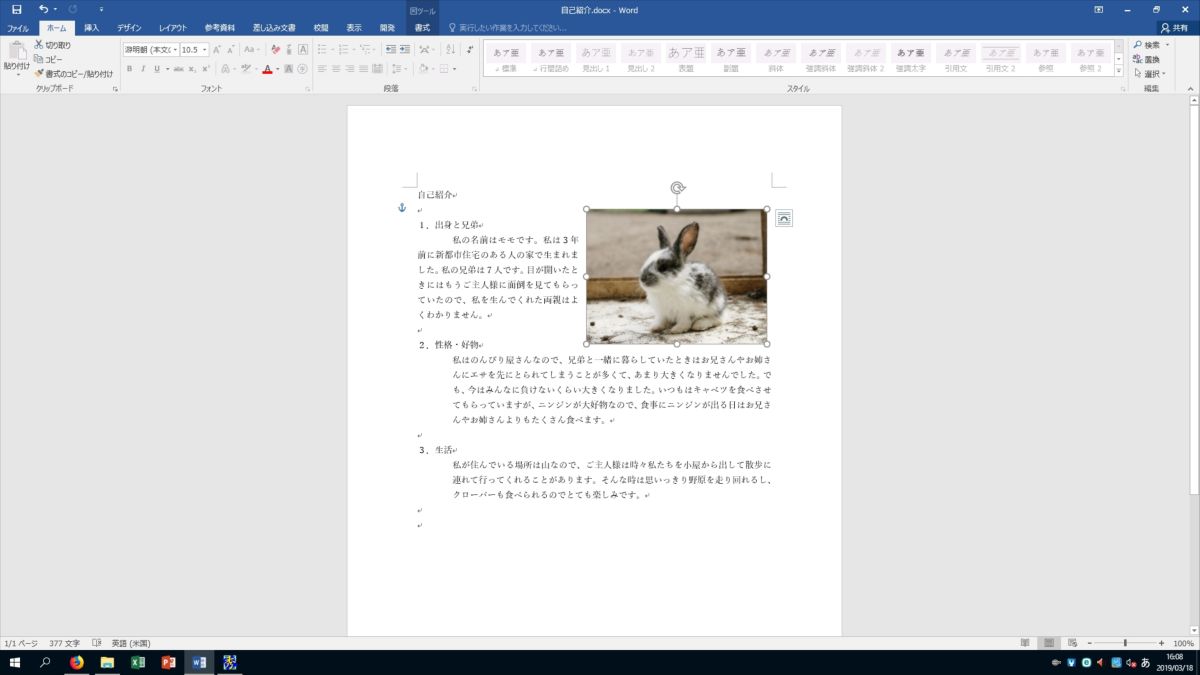This screenshot has width=1200, height=675.
Task: Click 検索 find button
Action: point(1149,45)
